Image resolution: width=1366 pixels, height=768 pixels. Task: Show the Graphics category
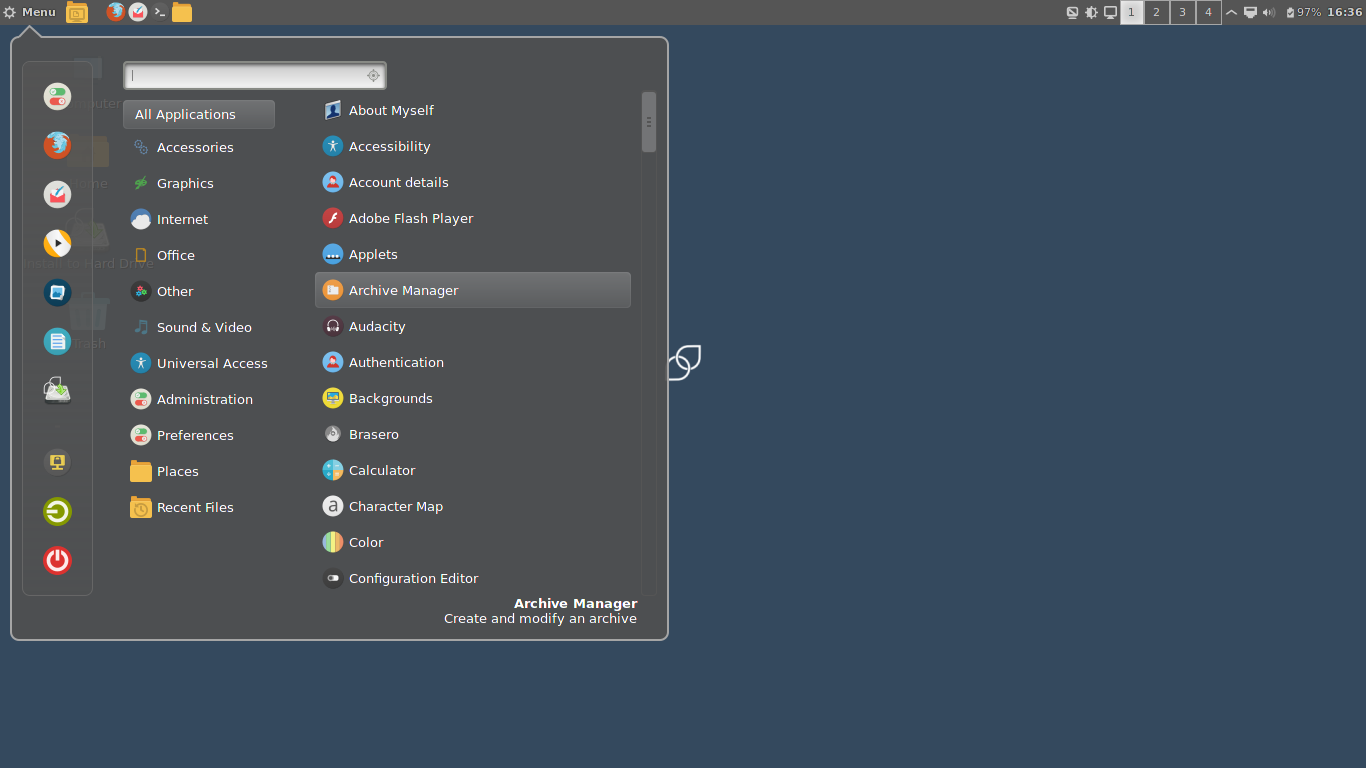199,183
